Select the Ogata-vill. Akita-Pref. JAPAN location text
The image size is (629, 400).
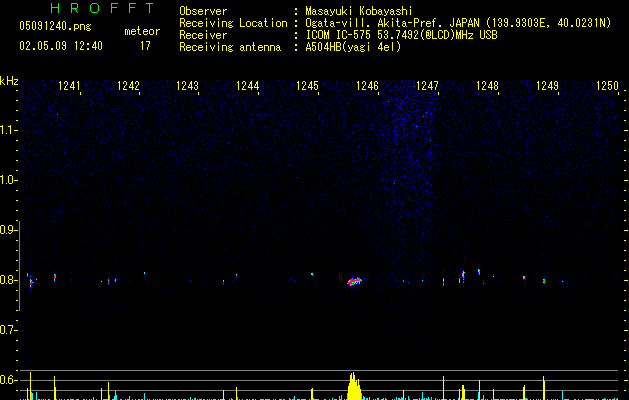point(458,23)
